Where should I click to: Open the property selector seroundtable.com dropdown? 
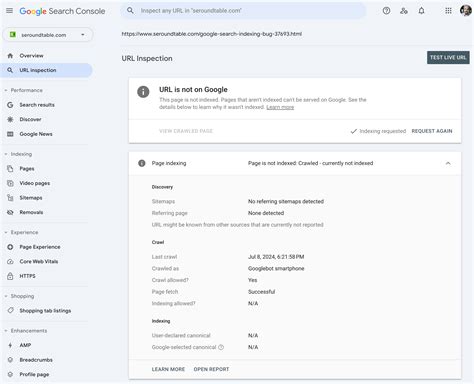tap(48, 35)
